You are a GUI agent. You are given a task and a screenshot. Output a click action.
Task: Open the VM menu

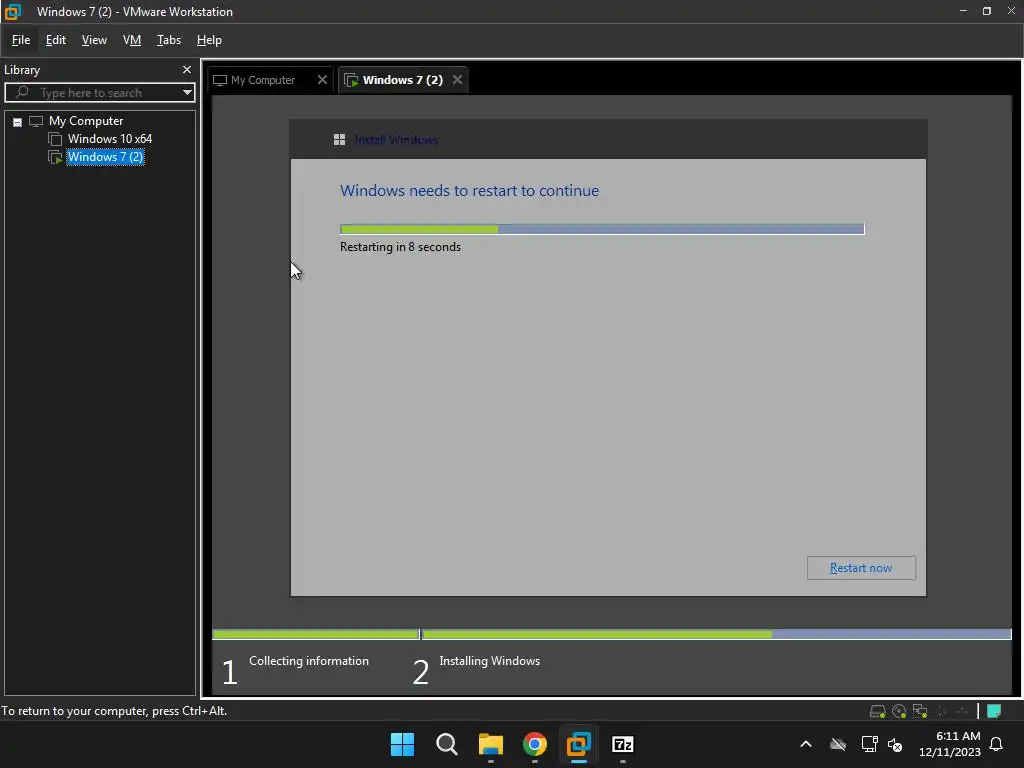132,40
